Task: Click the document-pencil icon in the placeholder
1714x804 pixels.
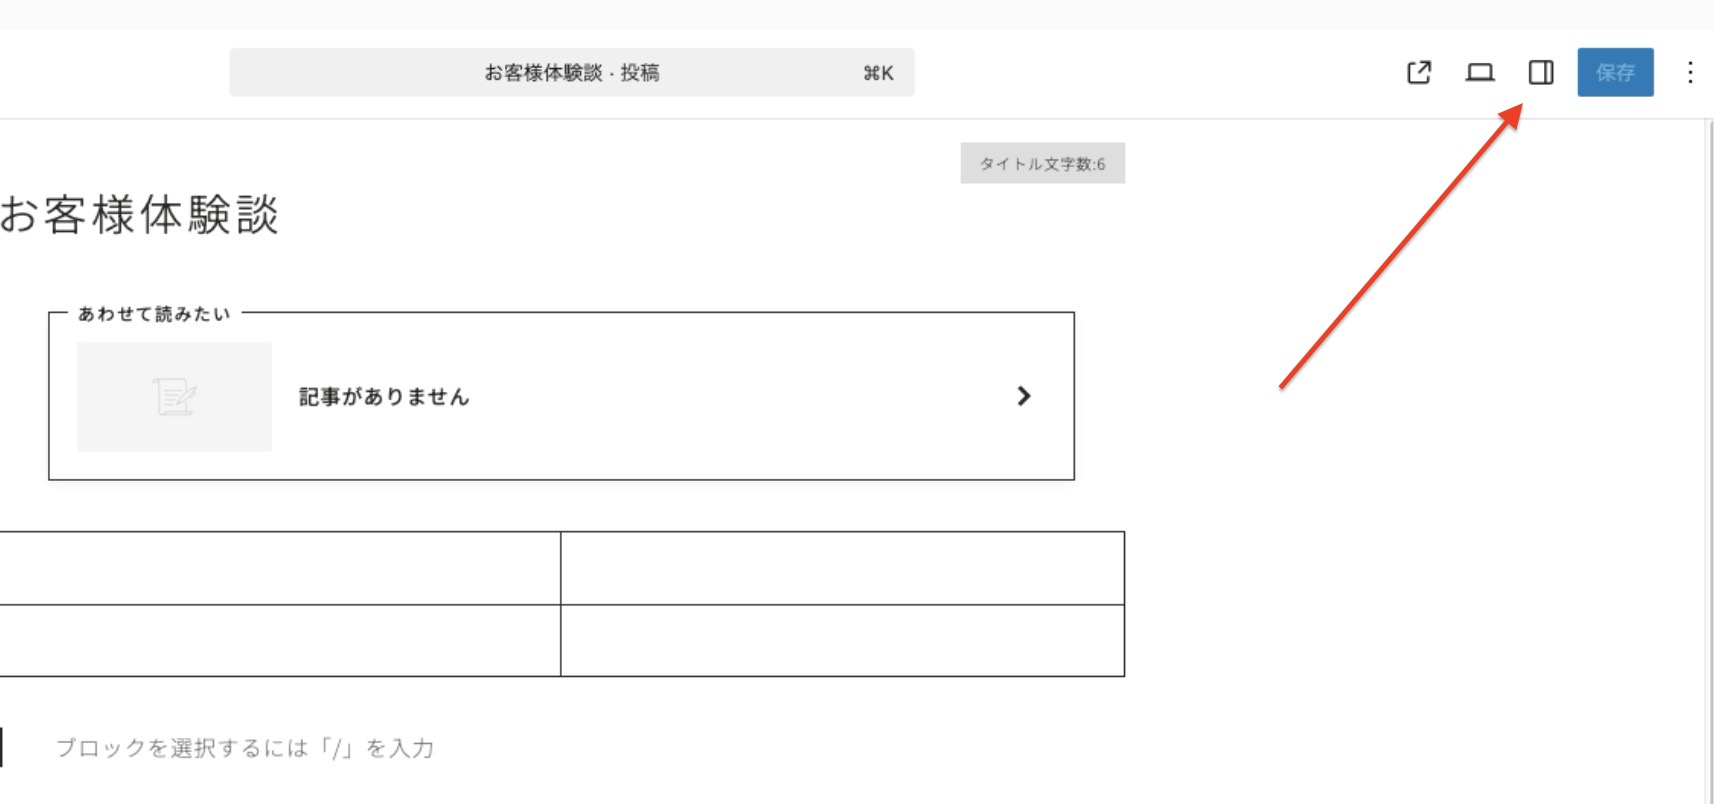Action: point(174,397)
